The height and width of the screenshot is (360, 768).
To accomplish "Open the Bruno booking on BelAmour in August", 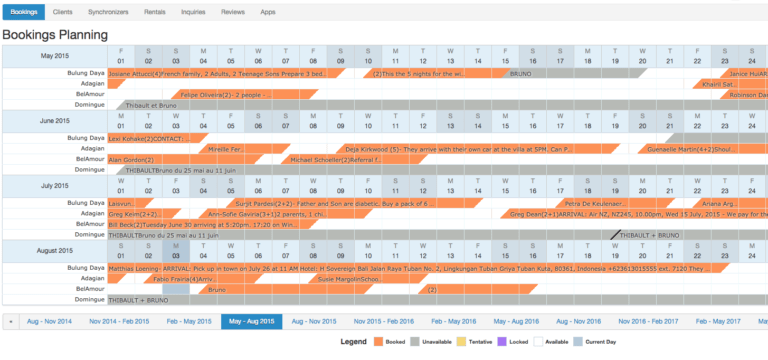I will coord(286,290).
